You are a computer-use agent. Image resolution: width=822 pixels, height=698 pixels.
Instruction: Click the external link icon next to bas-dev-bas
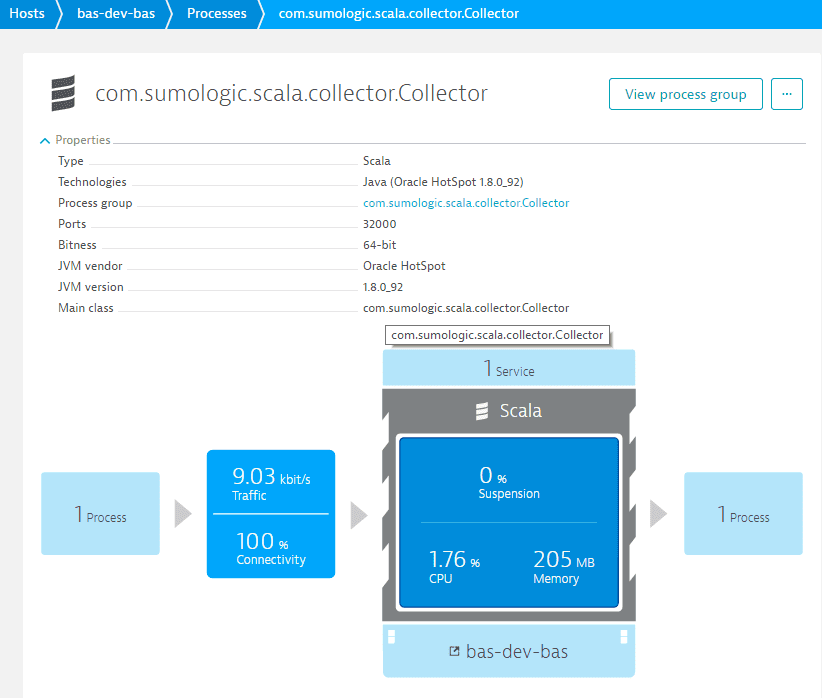455,651
